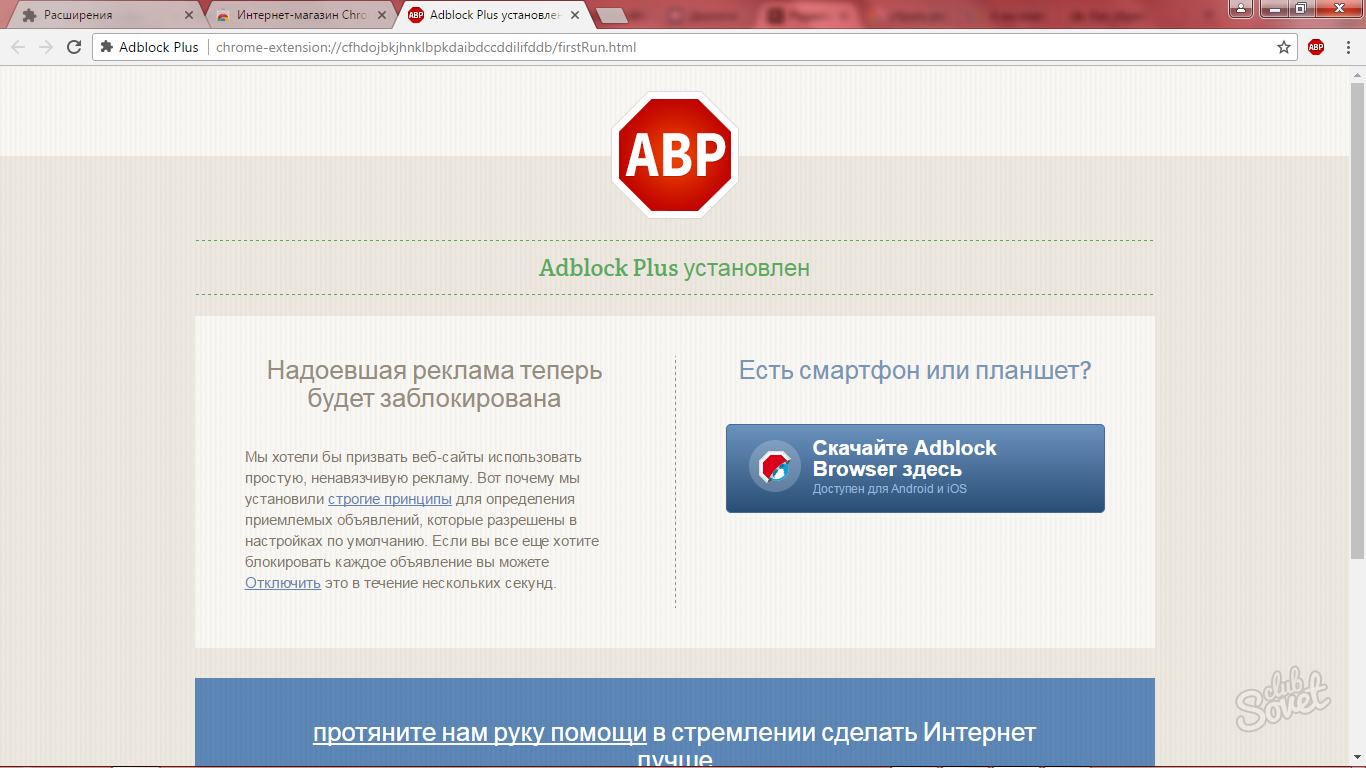Close the Интернет-магазин Chrome tab

382,16
